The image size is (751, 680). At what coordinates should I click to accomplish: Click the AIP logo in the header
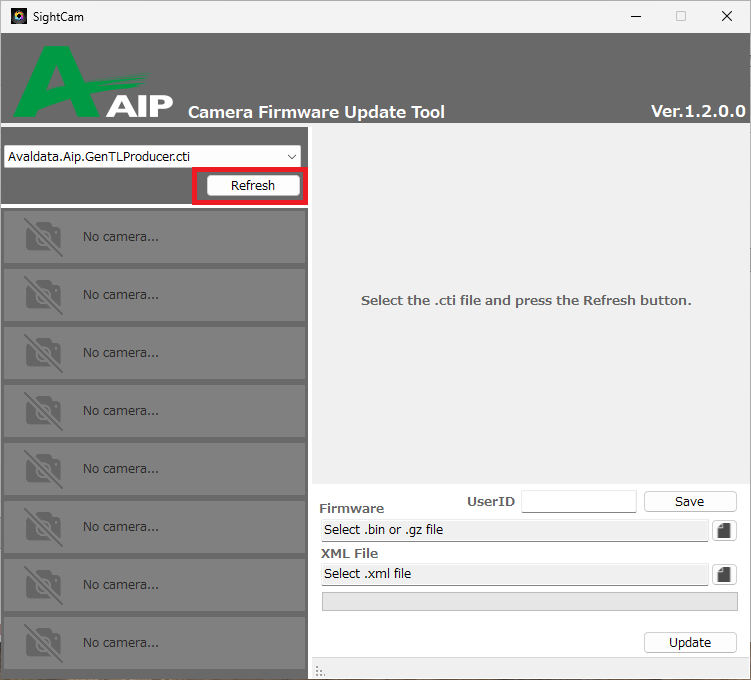[x=92, y=81]
